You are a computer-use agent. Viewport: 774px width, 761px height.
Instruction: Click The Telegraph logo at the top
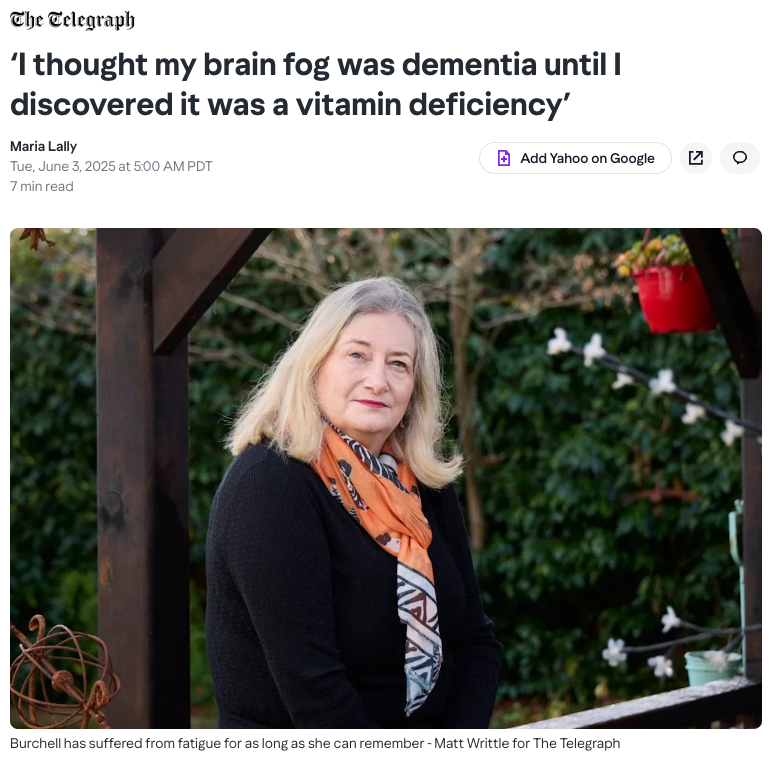tap(72, 20)
